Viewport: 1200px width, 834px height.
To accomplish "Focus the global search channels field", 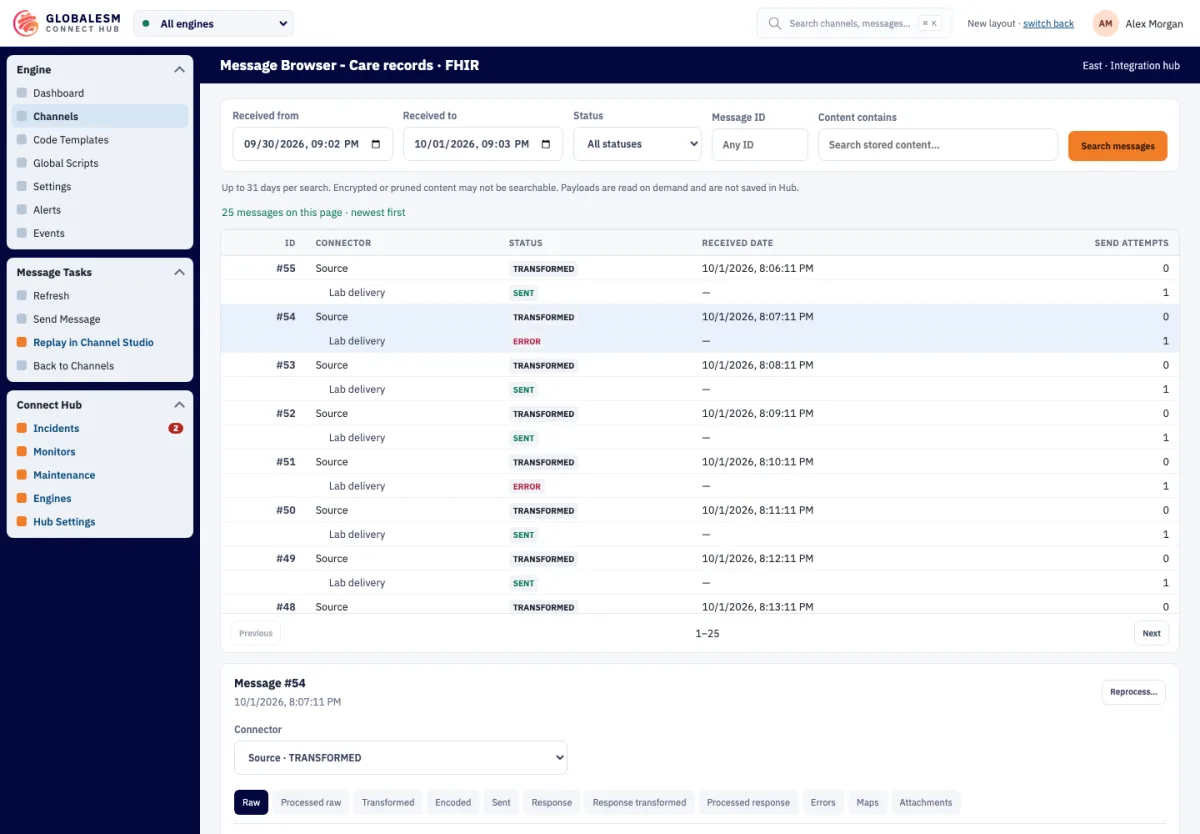I will click(855, 23).
